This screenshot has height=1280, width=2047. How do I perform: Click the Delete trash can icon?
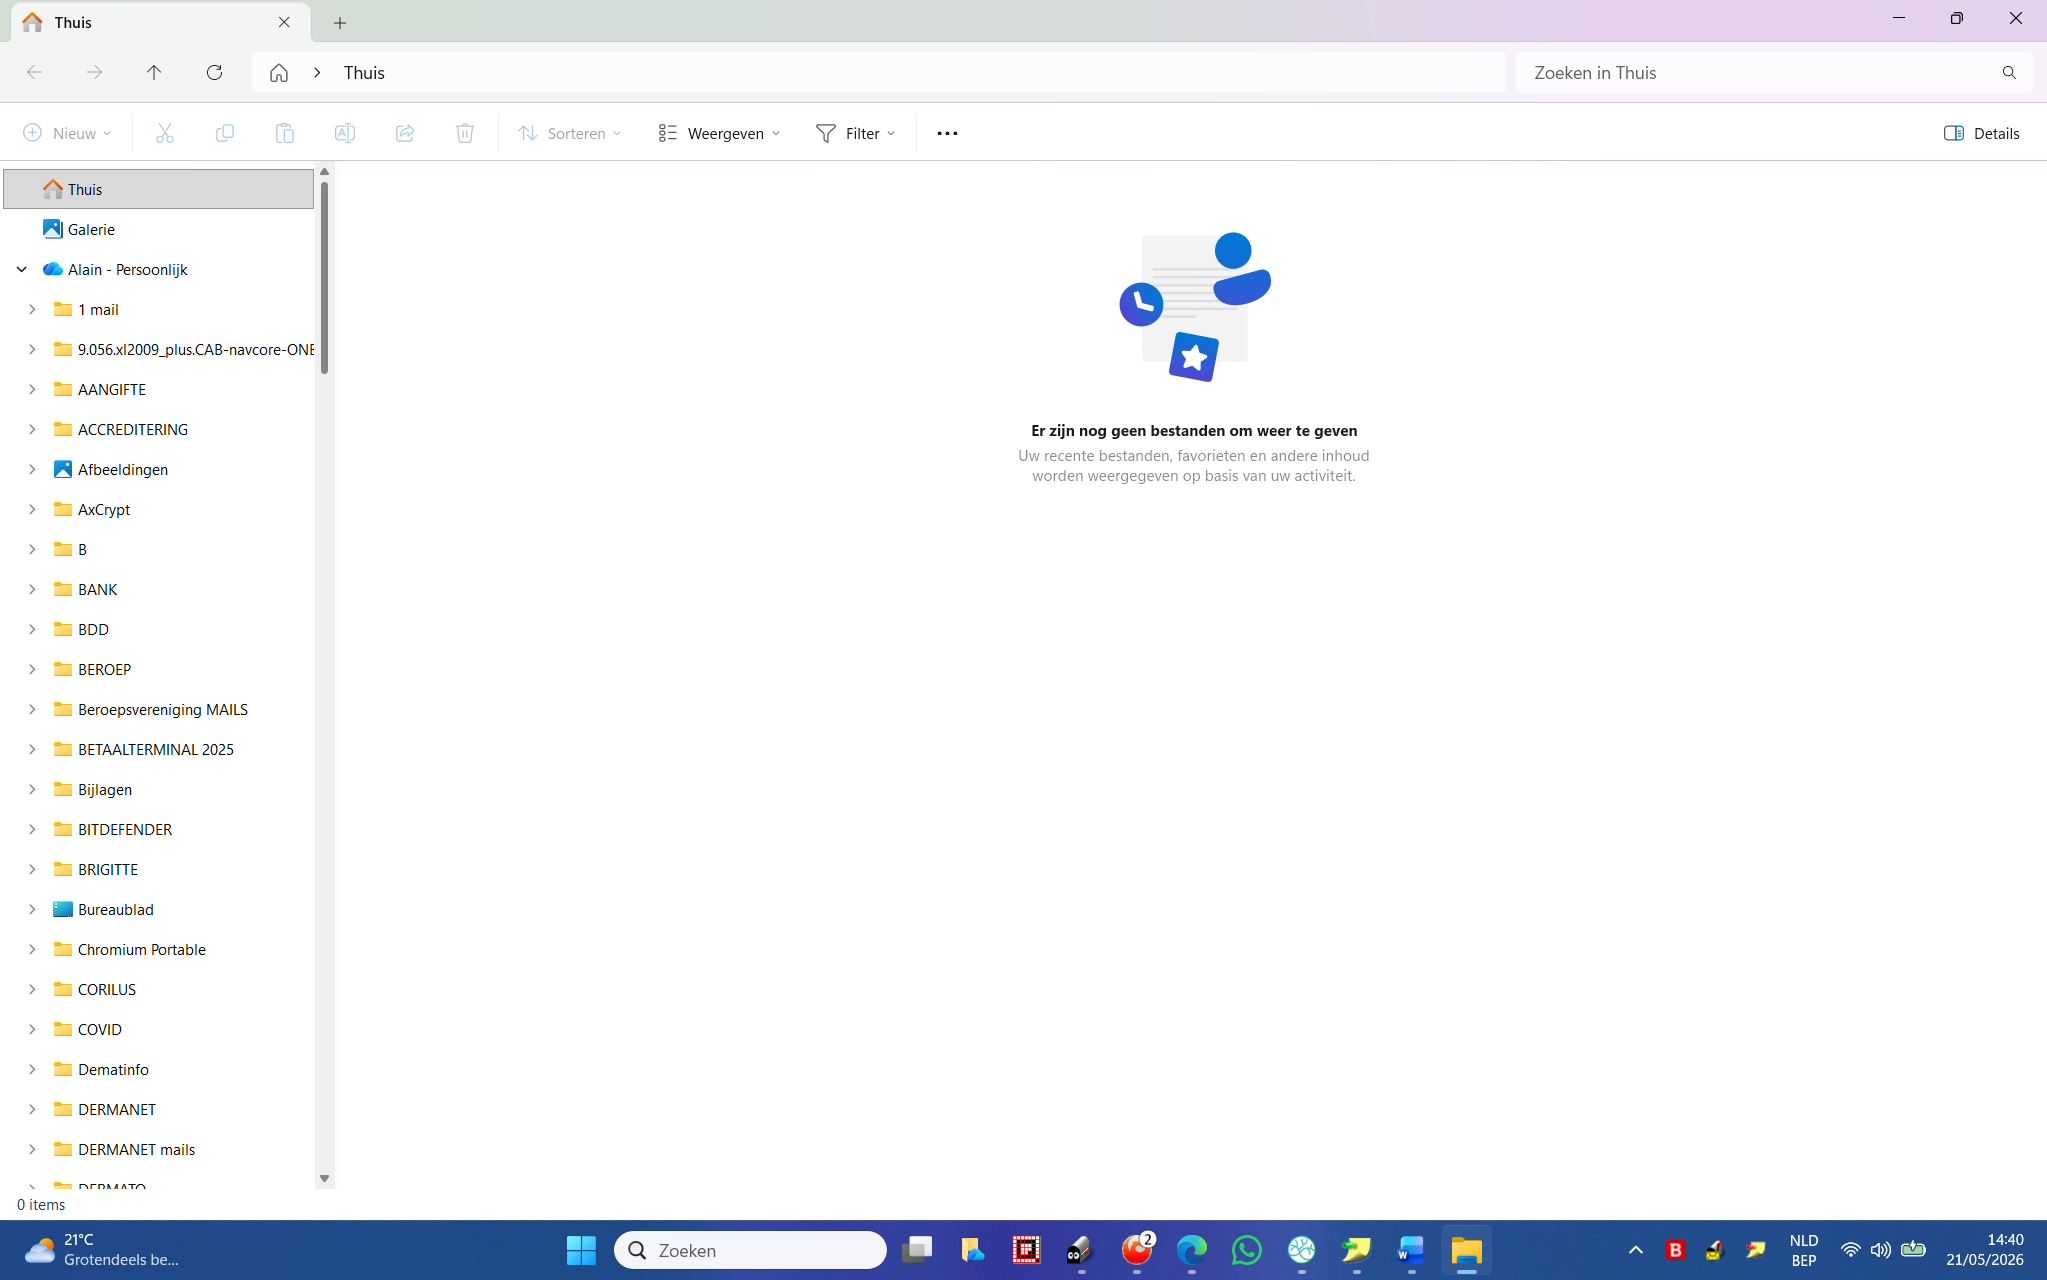(465, 133)
